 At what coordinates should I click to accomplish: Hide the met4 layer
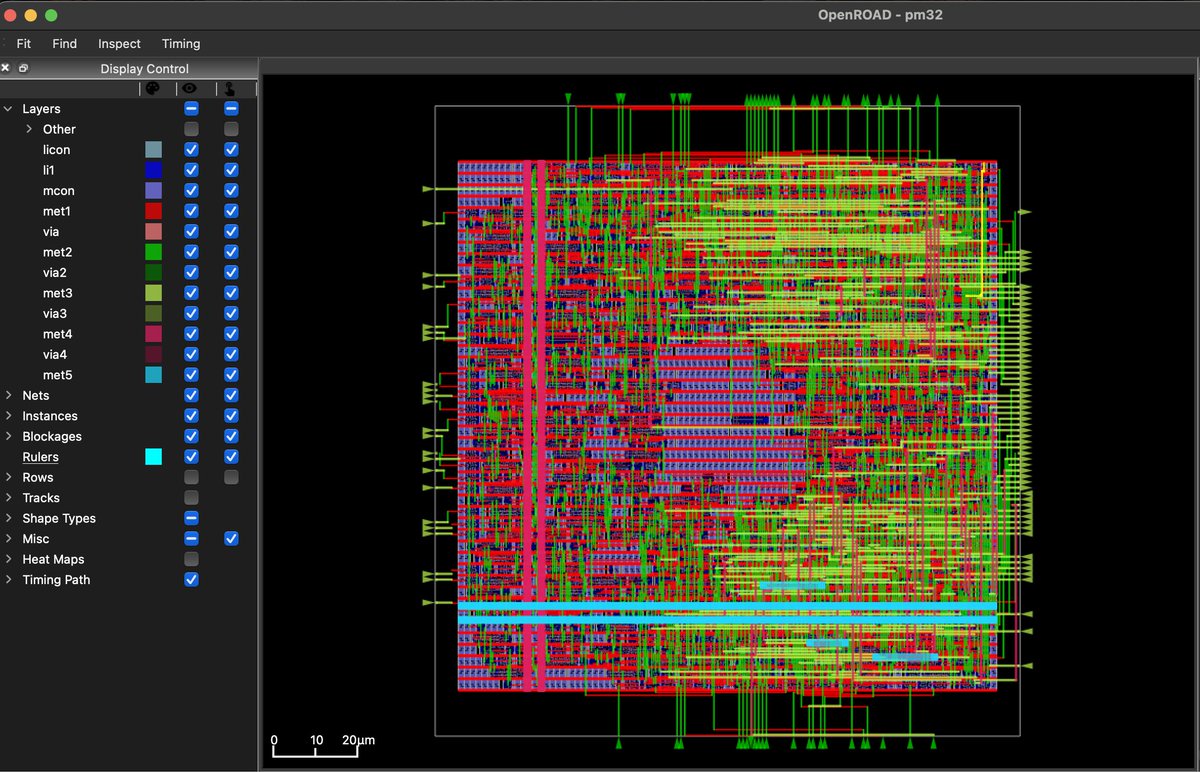(191, 334)
